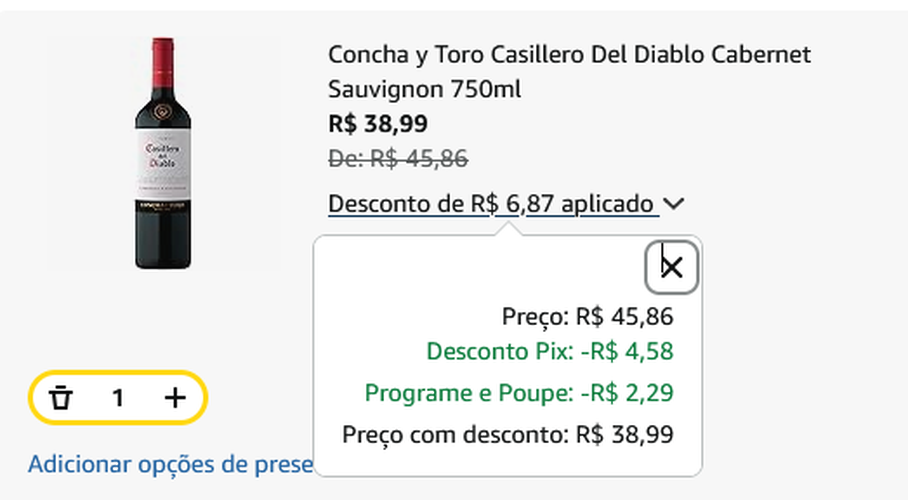Select the 'Preço com desconto' total line

pyautogui.click(x=507, y=435)
